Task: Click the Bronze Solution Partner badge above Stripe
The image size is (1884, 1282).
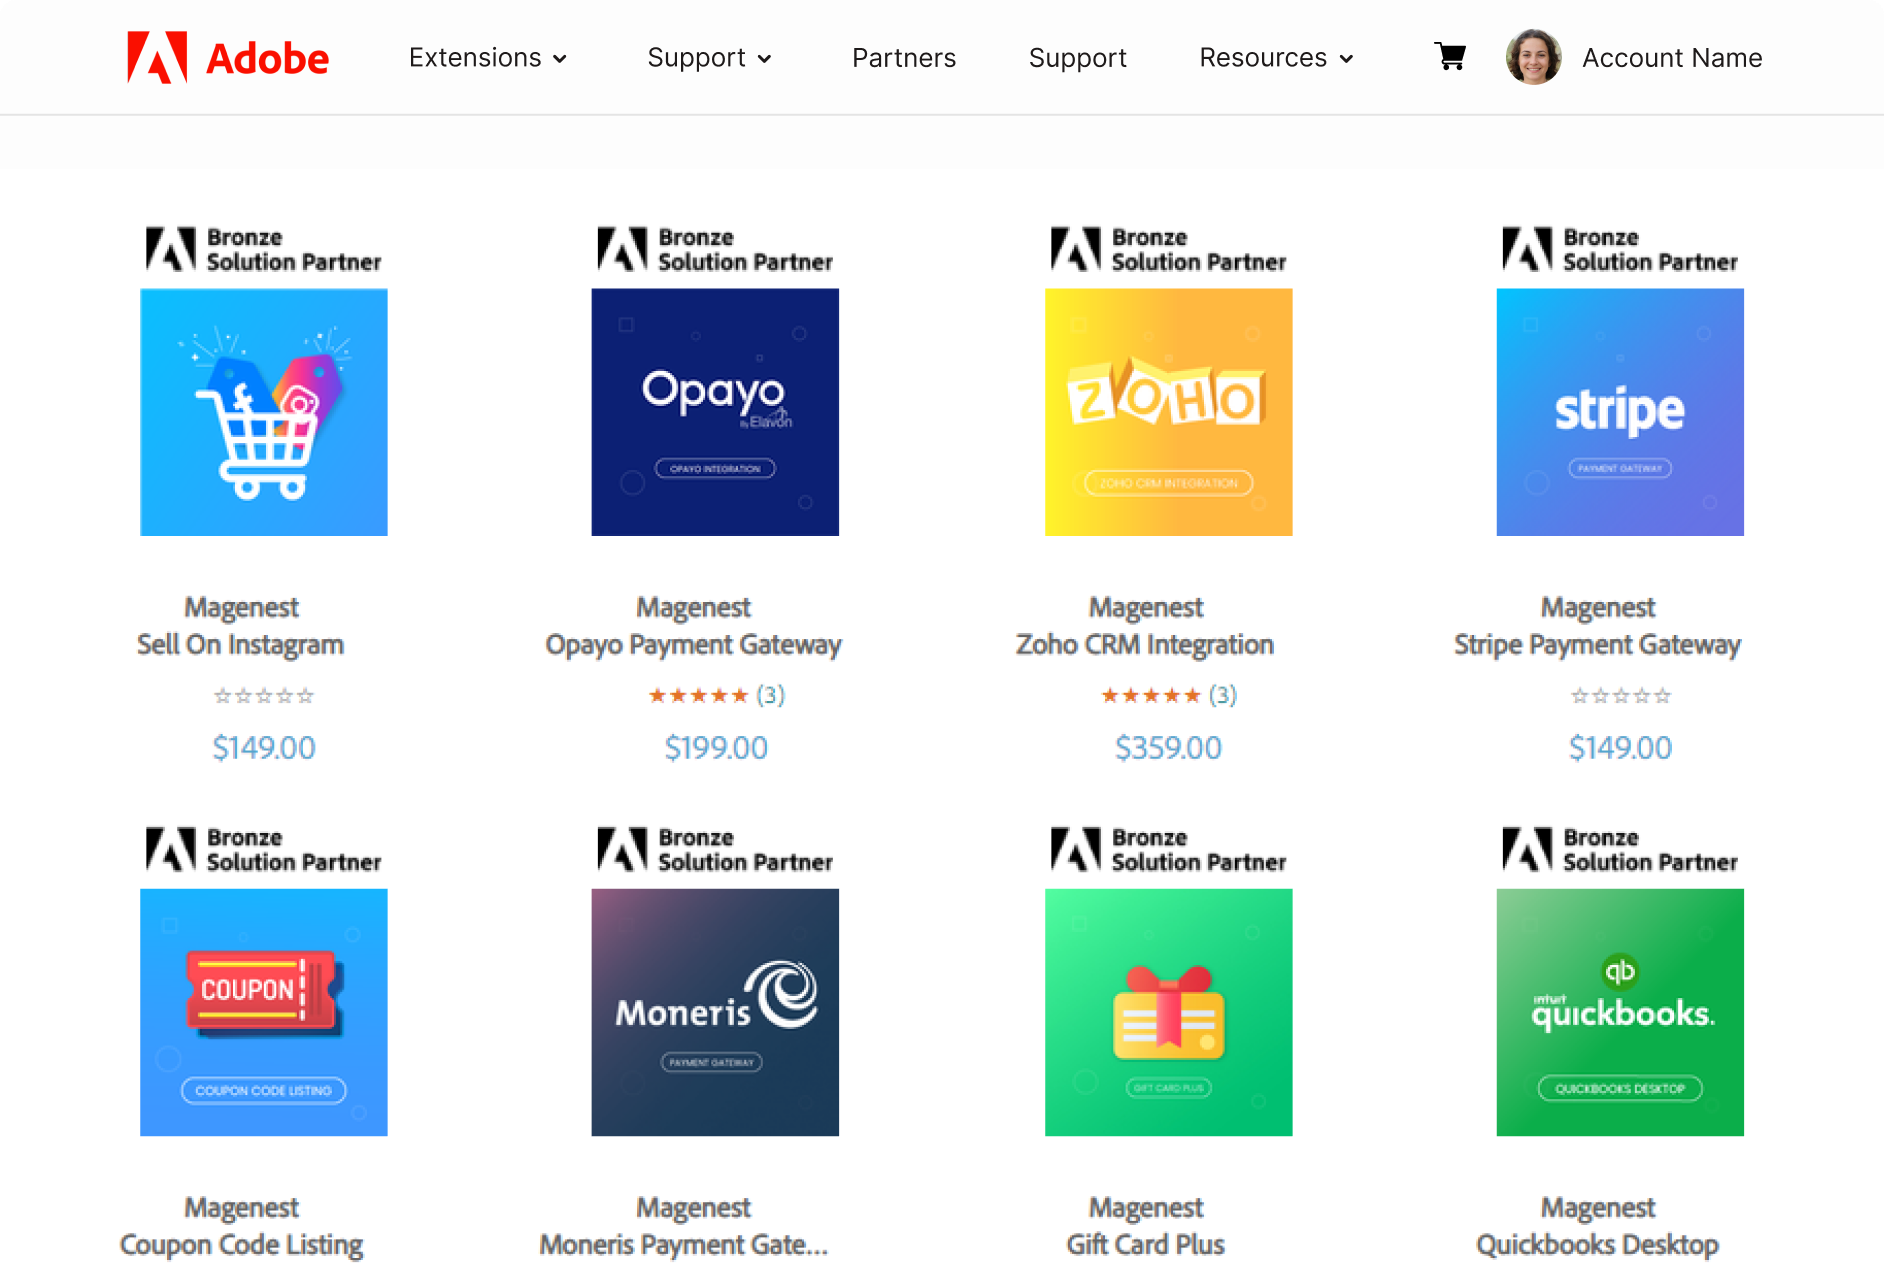Action: click(1620, 250)
